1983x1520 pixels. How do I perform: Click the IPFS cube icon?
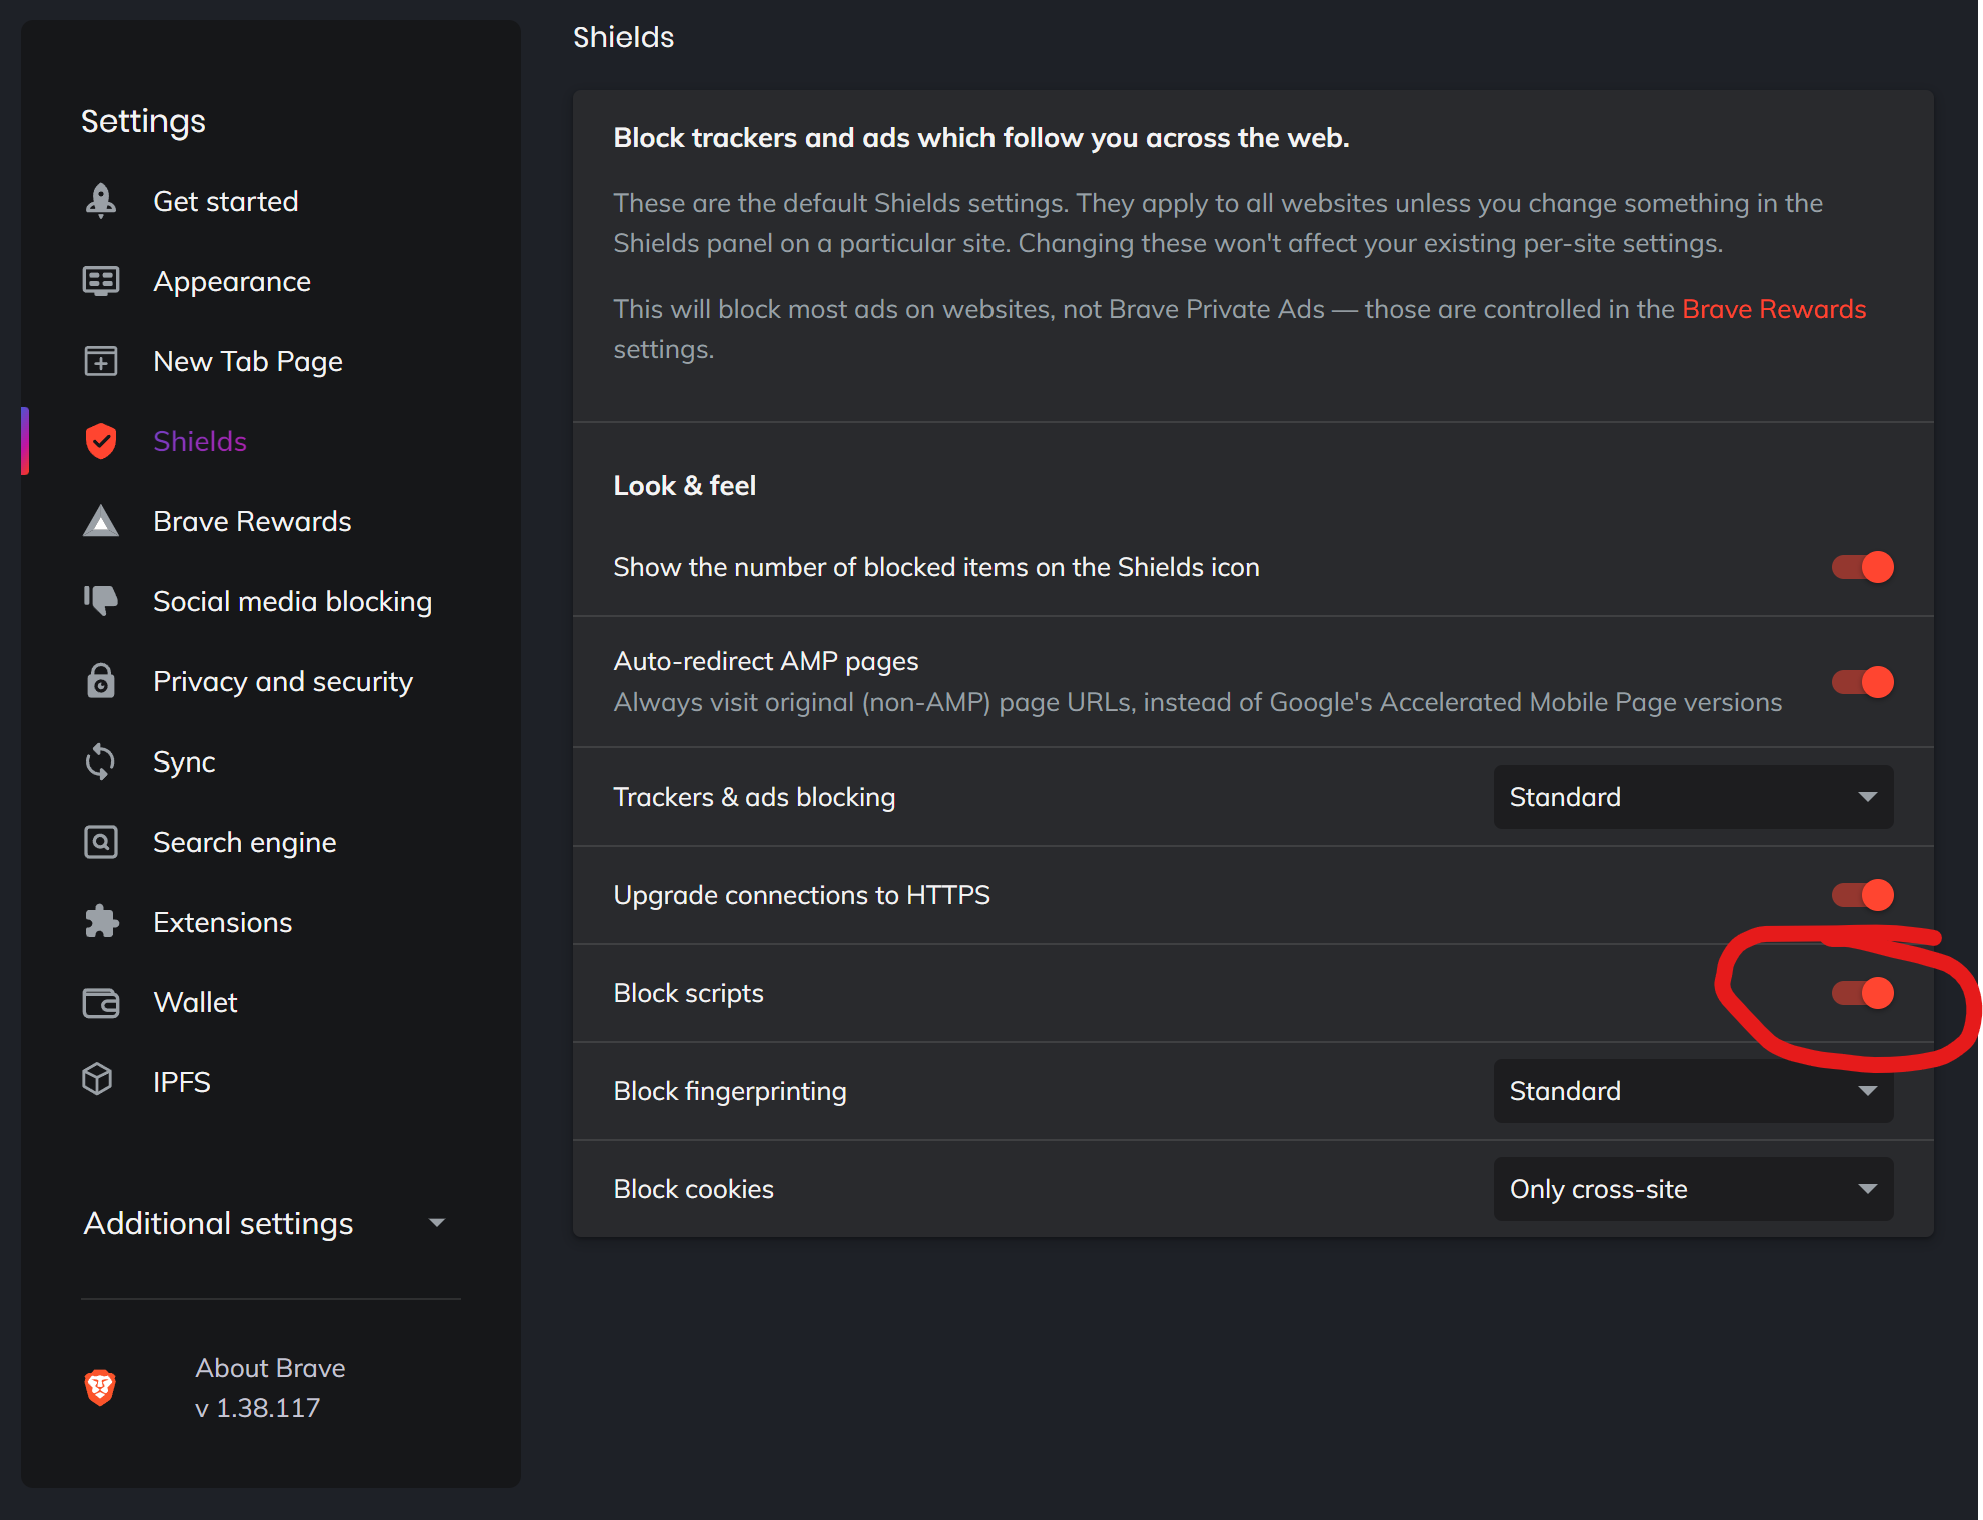[x=98, y=1080]
